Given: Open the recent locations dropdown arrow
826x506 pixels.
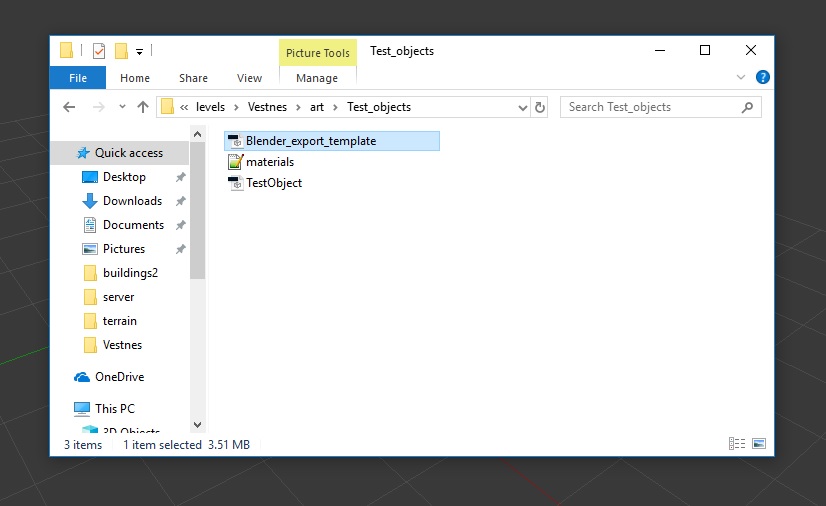Looking at the screenshot, I should click(x=122, y=107).
